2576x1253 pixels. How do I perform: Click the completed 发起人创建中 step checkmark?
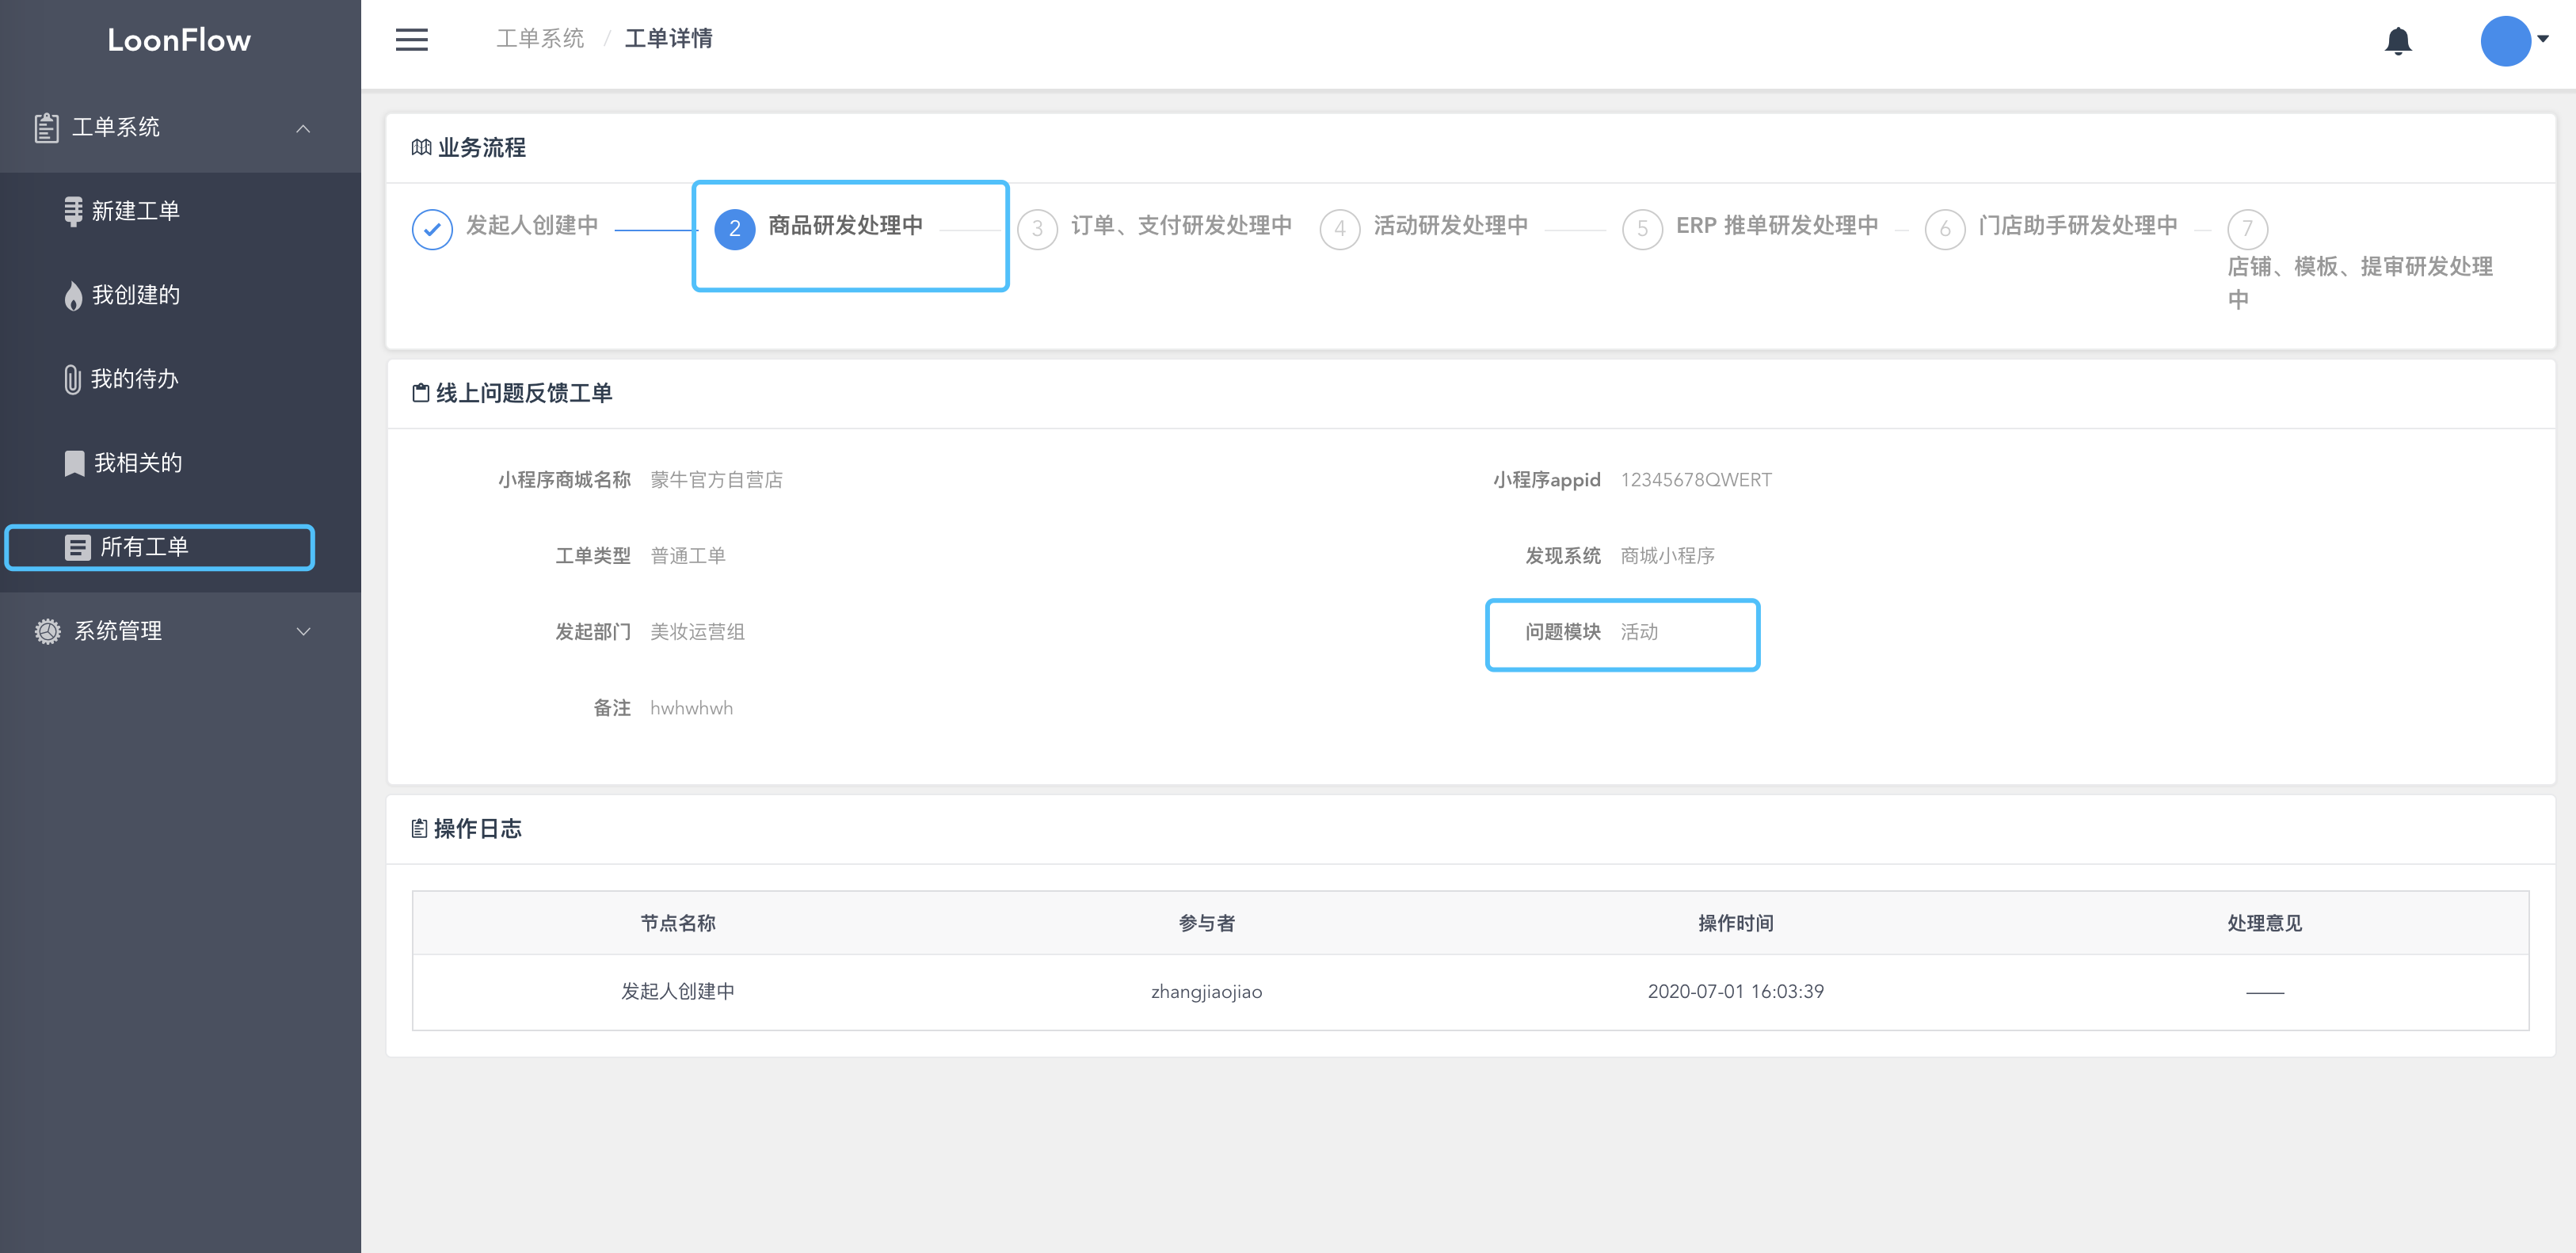point(432,228)
